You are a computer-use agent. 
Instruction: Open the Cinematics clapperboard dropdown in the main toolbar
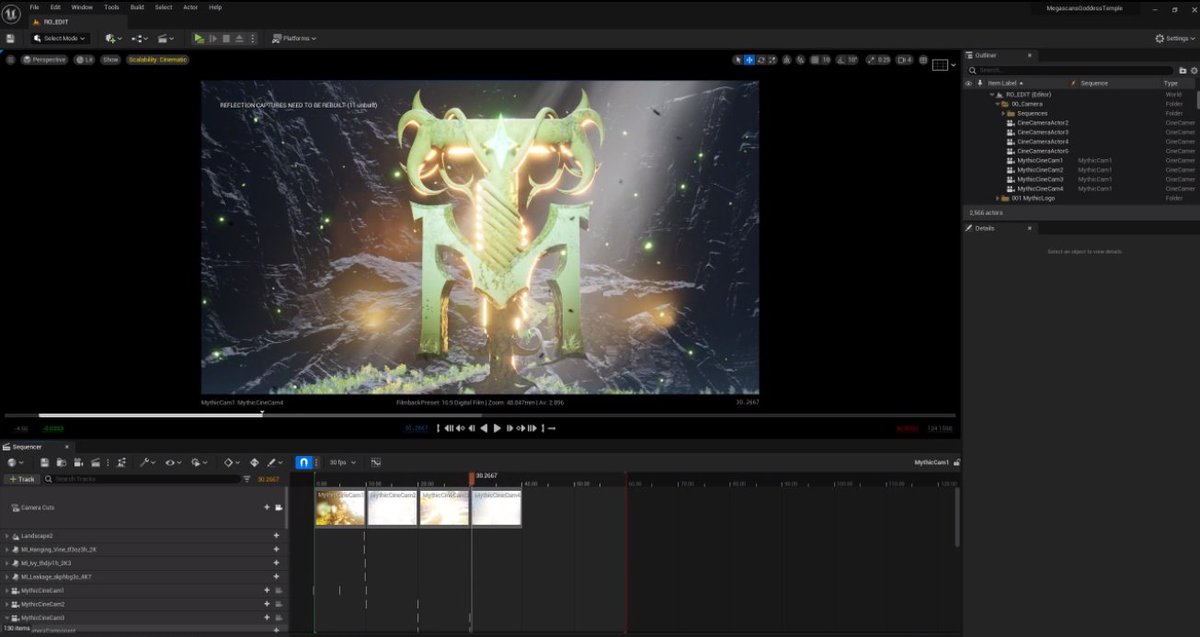(x=167, y=38)
